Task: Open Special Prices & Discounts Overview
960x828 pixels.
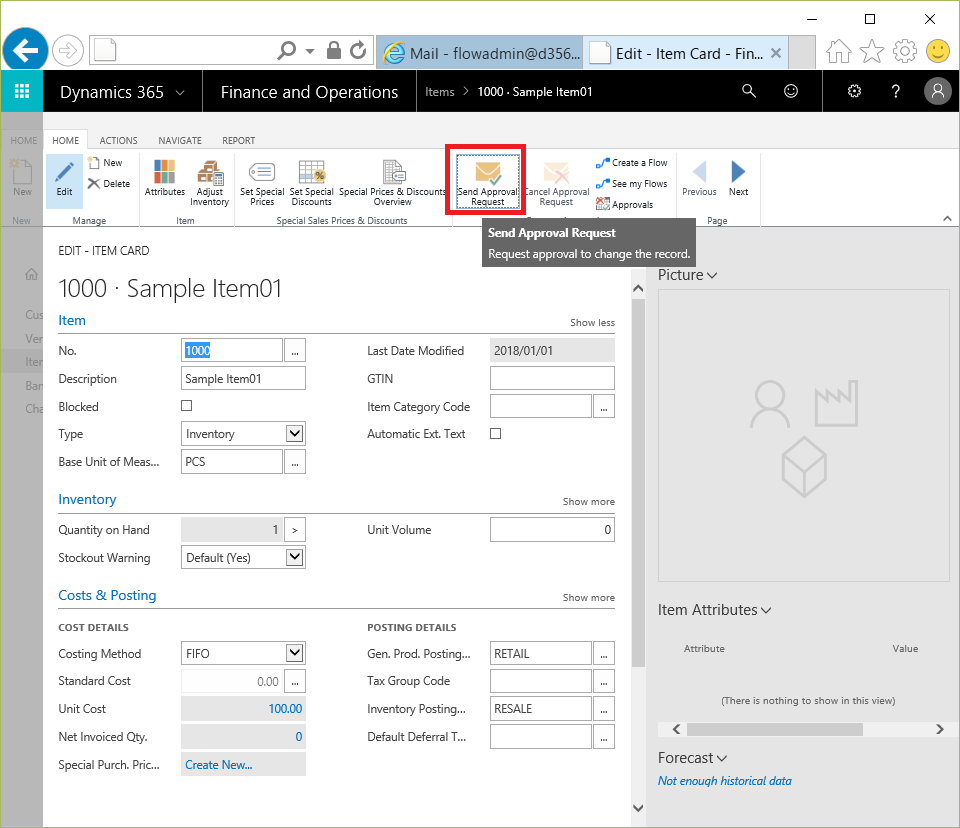Action: tap(392, 183)
